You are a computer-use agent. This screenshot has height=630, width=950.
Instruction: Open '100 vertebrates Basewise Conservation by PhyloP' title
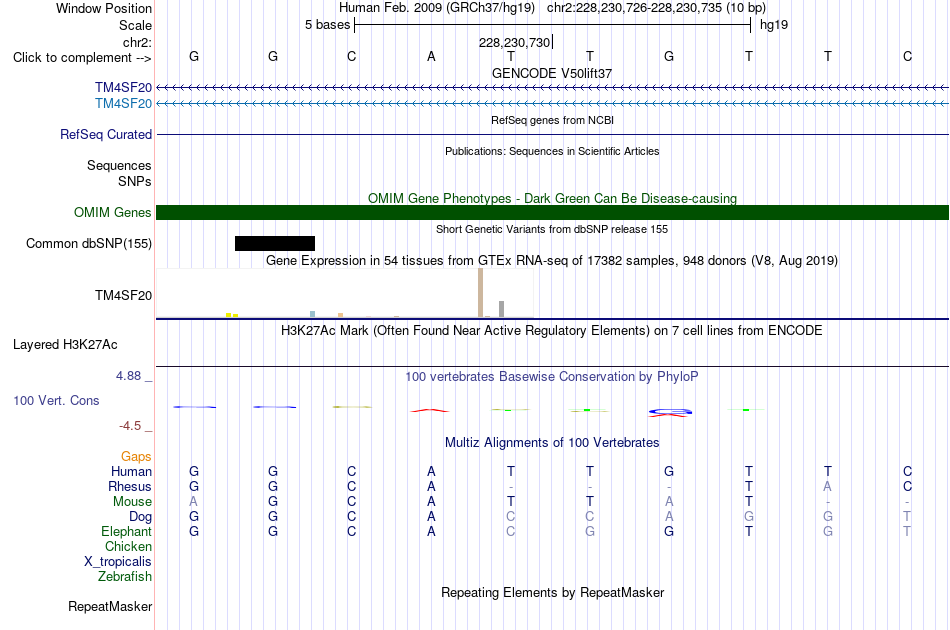coord(552,377)
